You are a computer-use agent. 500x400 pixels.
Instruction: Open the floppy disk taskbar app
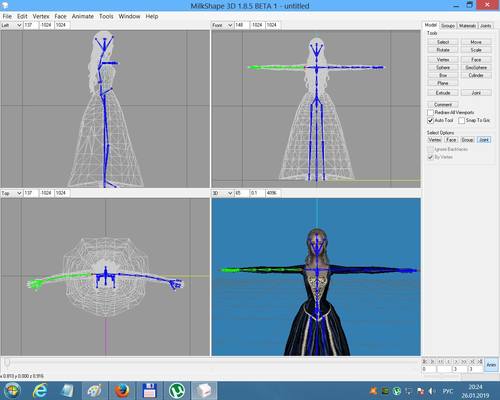(x=150, y=390)
